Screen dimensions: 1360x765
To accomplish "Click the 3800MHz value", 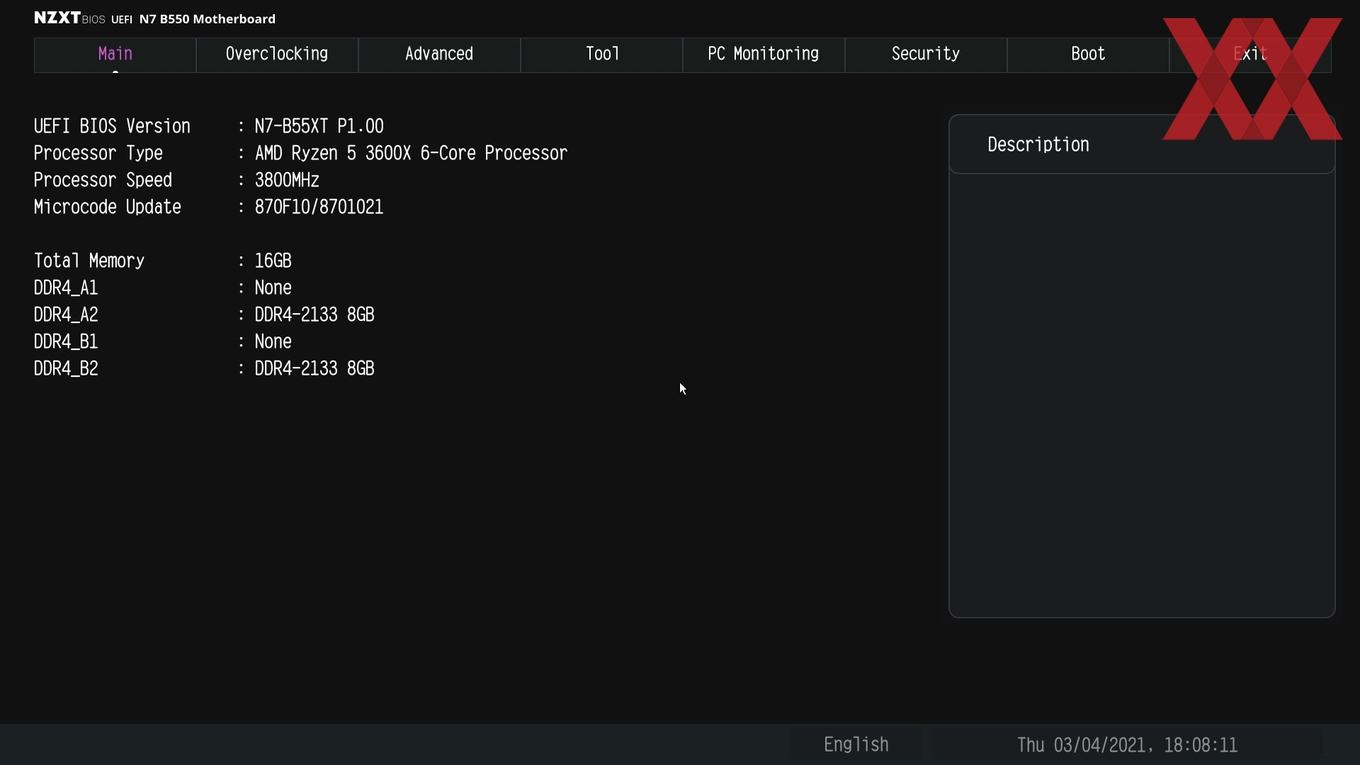I will click(287, 180).
